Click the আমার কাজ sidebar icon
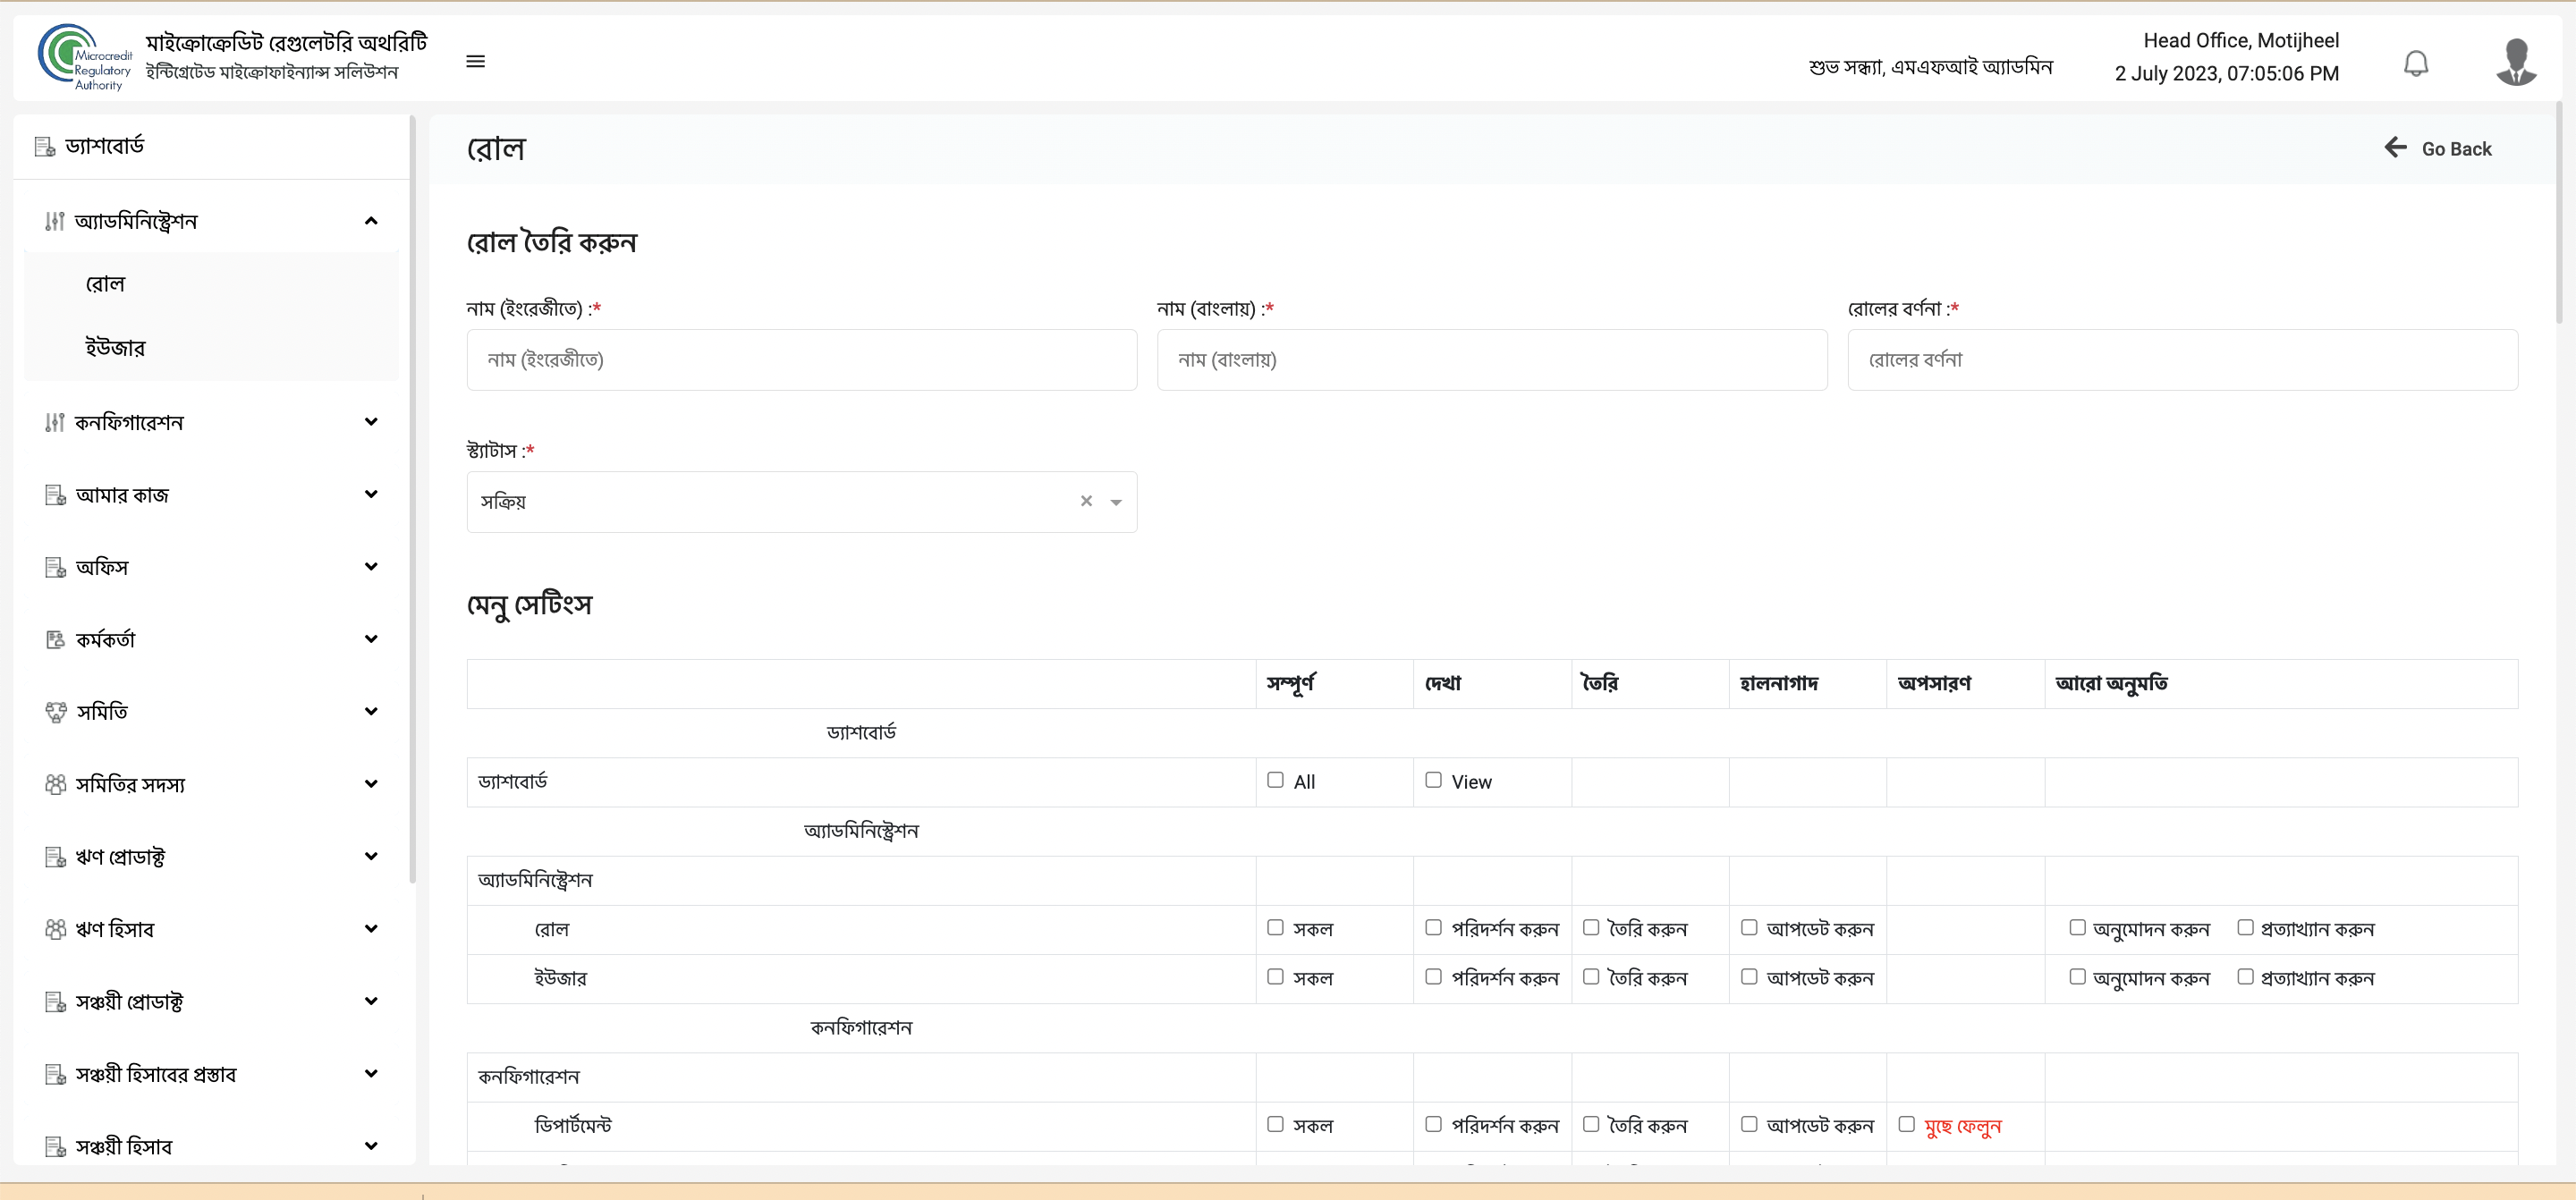 pyautogui.click(x=55, y=495)
